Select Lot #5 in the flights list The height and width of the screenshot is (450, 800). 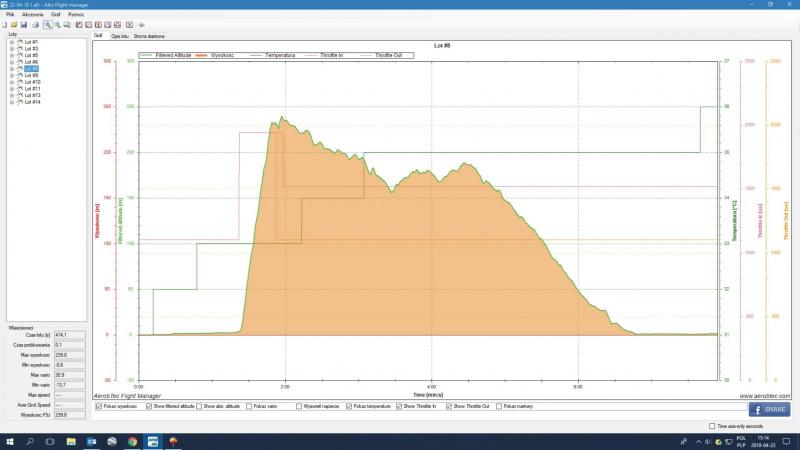[31, 55]
